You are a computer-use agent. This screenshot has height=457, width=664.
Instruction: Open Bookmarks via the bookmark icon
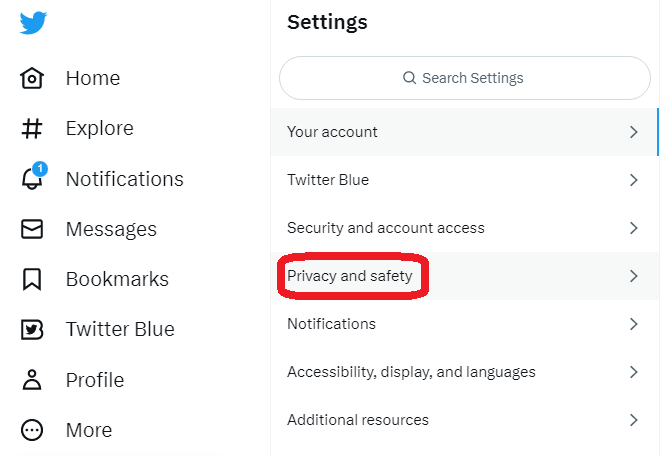click(32, 279)
